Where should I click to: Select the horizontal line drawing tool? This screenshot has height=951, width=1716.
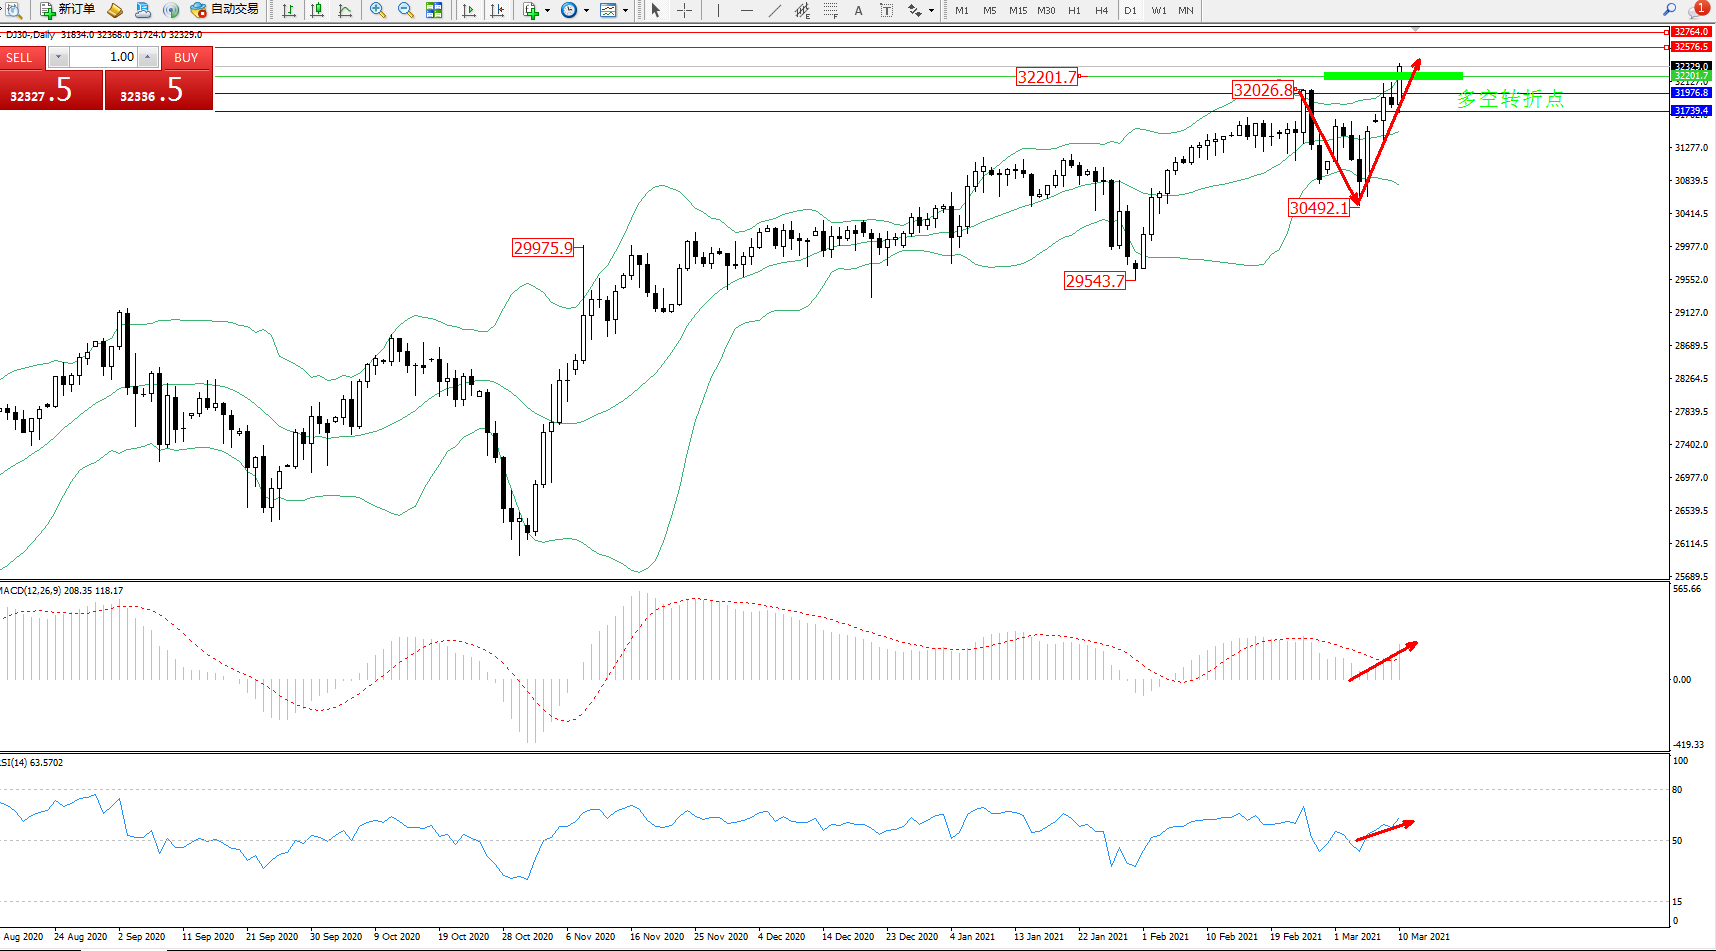point(746,10)
